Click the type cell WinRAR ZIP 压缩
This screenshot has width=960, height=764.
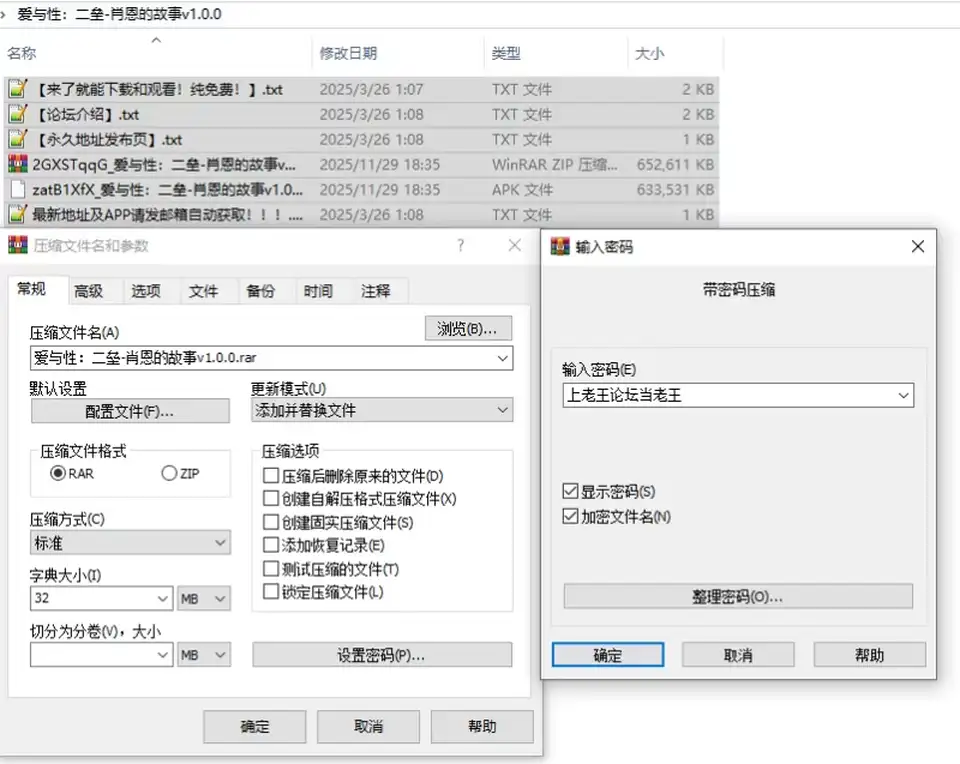tap(555, 165)
